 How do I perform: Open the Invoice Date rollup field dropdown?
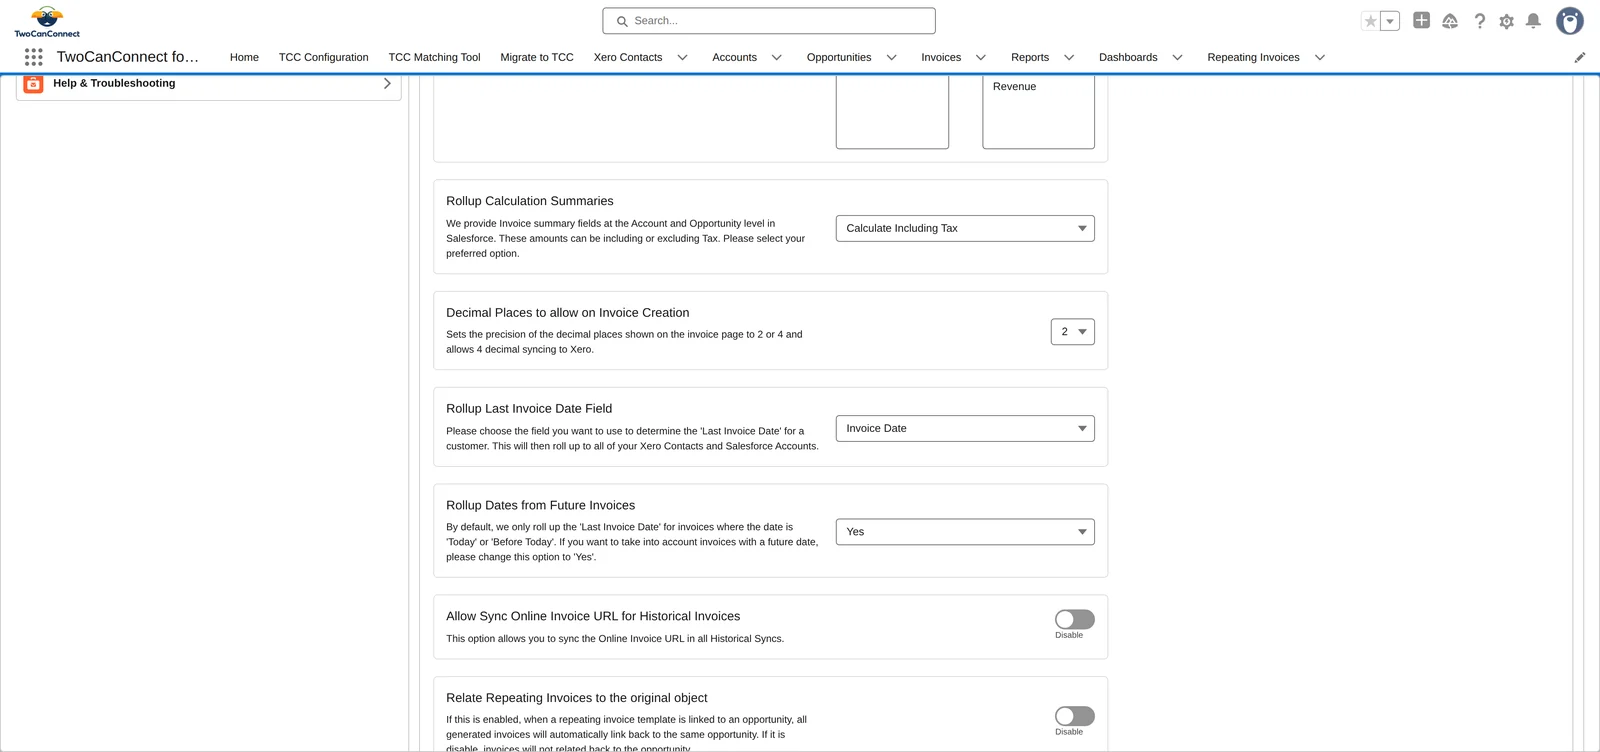tap(965, 429)
